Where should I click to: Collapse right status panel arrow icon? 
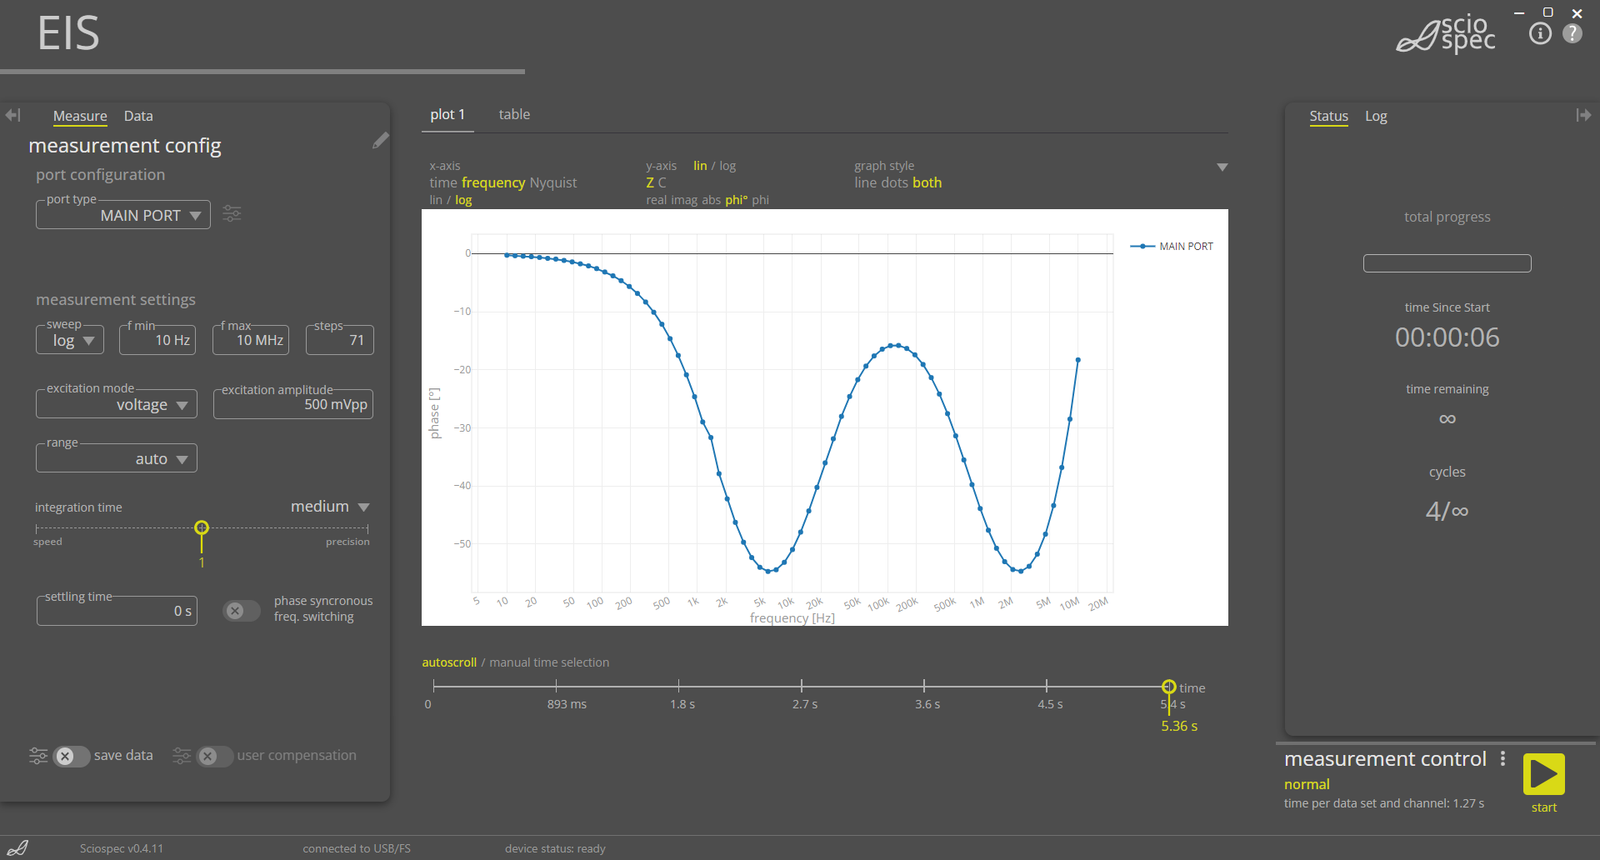pyautogui.click(x=1583, y=115)
